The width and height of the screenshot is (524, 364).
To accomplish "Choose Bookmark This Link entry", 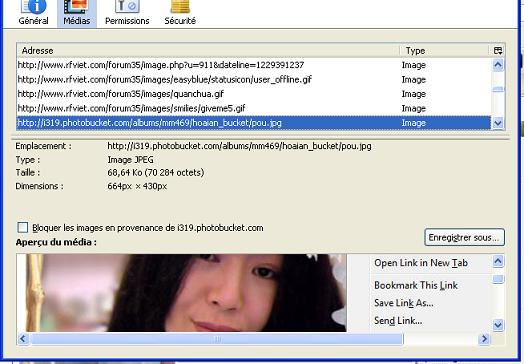I will click(x=416, y=285).
